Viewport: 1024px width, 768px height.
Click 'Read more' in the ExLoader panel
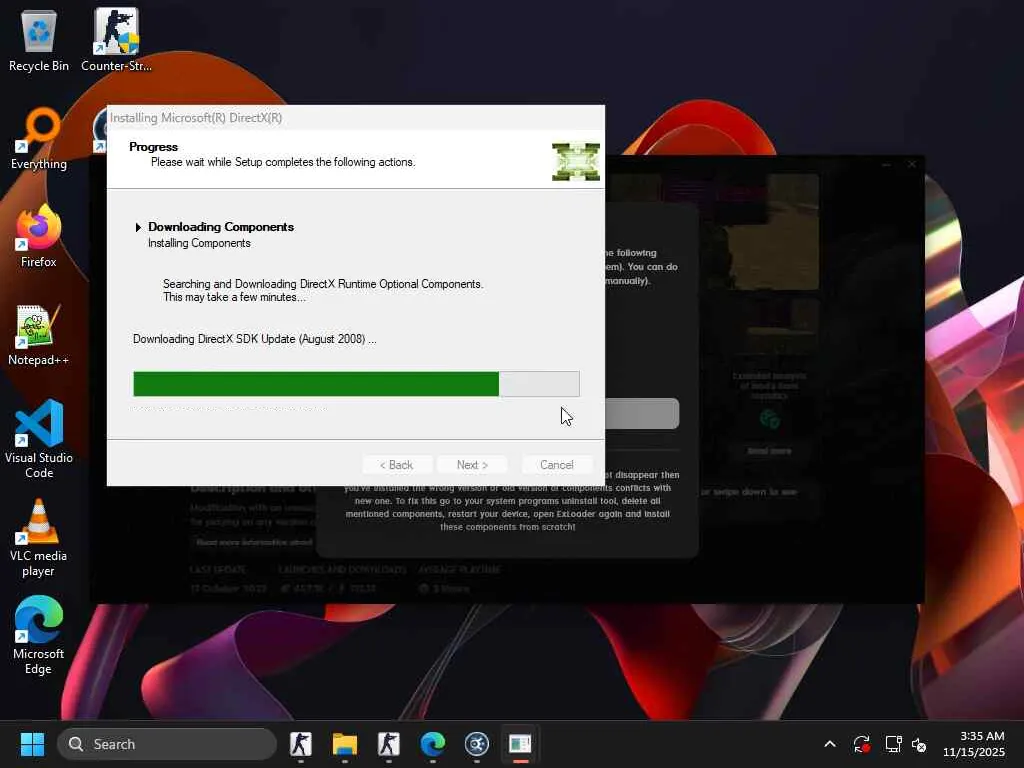tap(769, 451)
